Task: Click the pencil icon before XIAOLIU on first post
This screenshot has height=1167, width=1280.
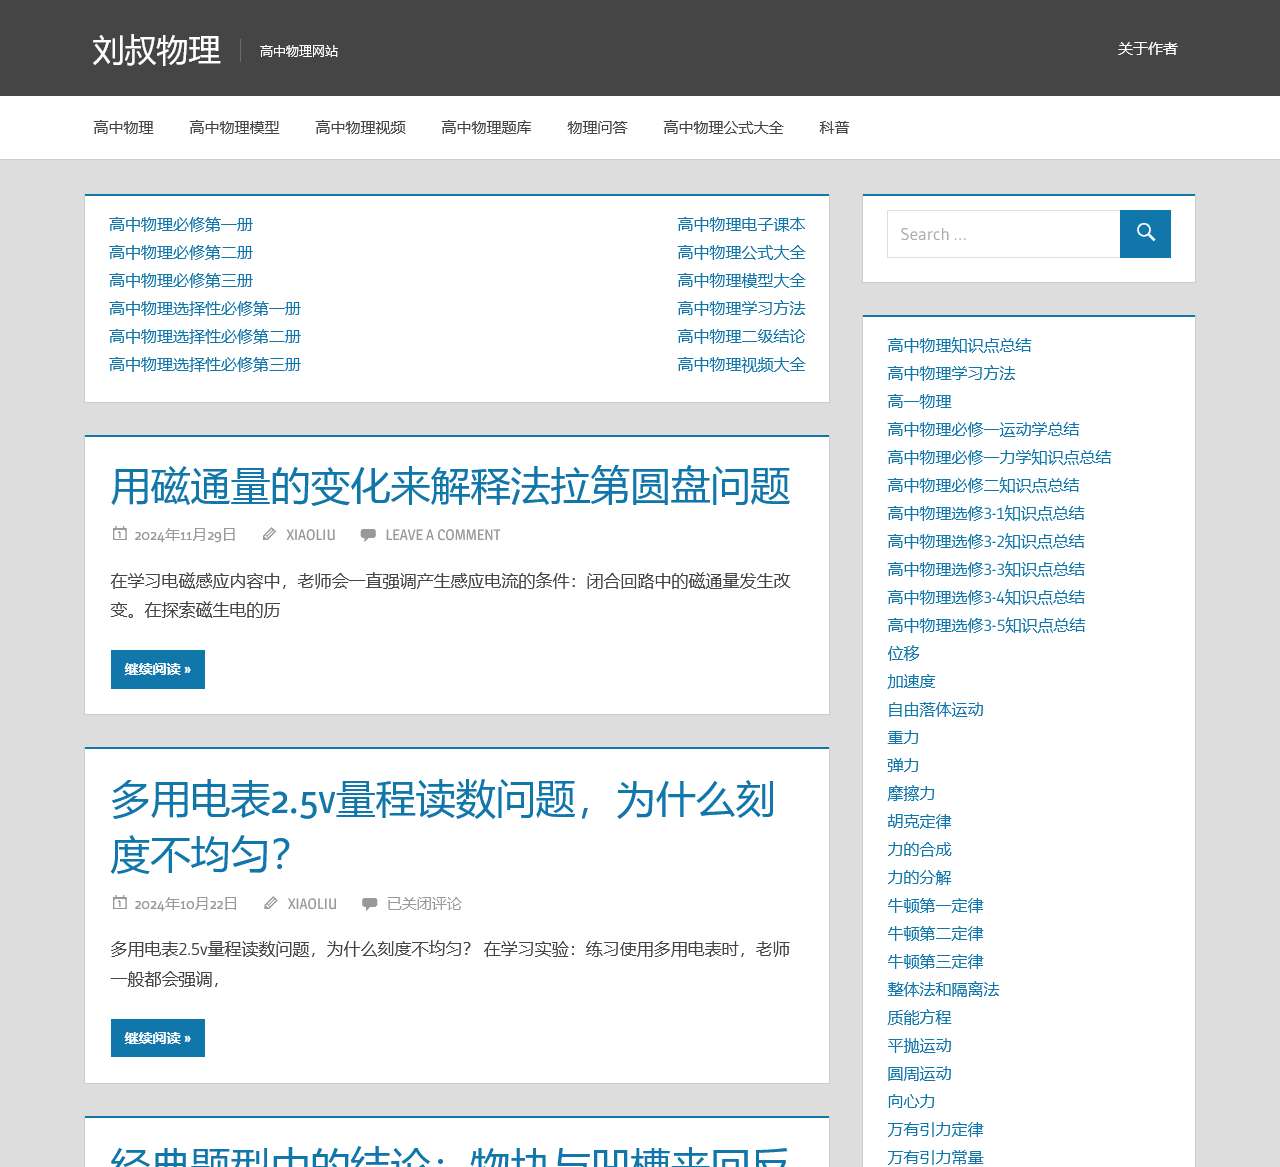Action: [268, 534]
